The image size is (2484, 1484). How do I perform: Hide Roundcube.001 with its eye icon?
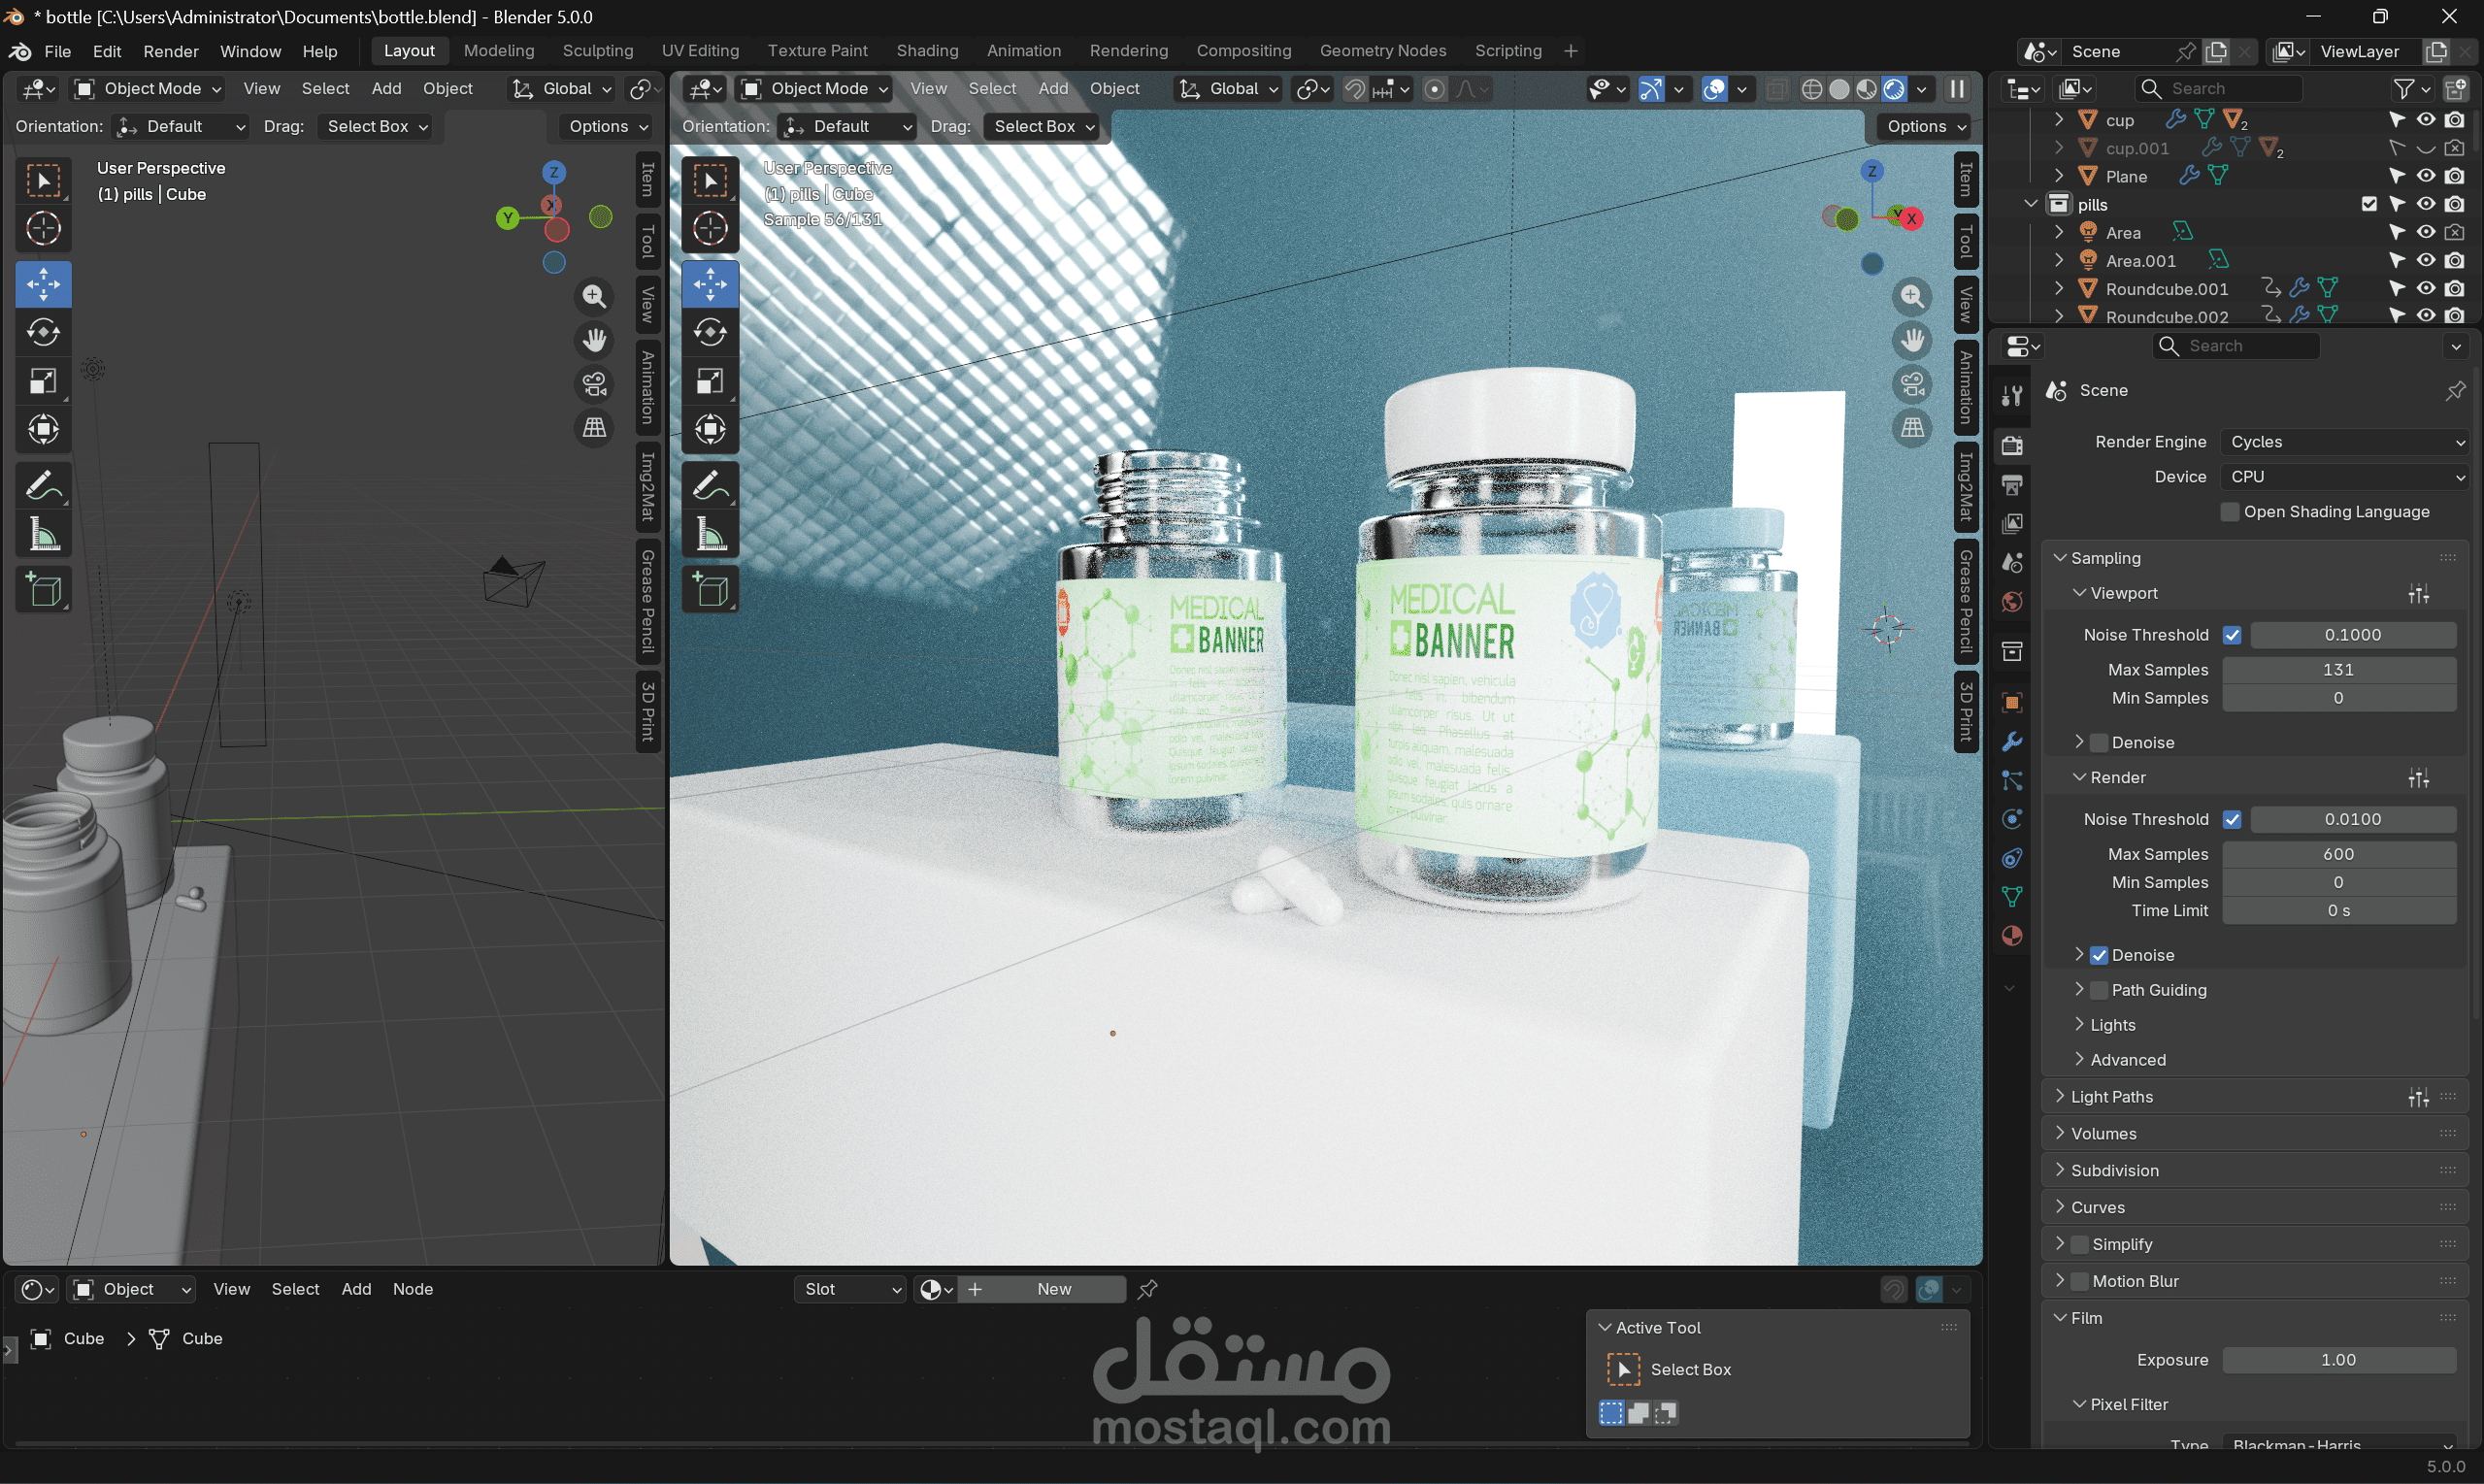tap(2426, 289)
